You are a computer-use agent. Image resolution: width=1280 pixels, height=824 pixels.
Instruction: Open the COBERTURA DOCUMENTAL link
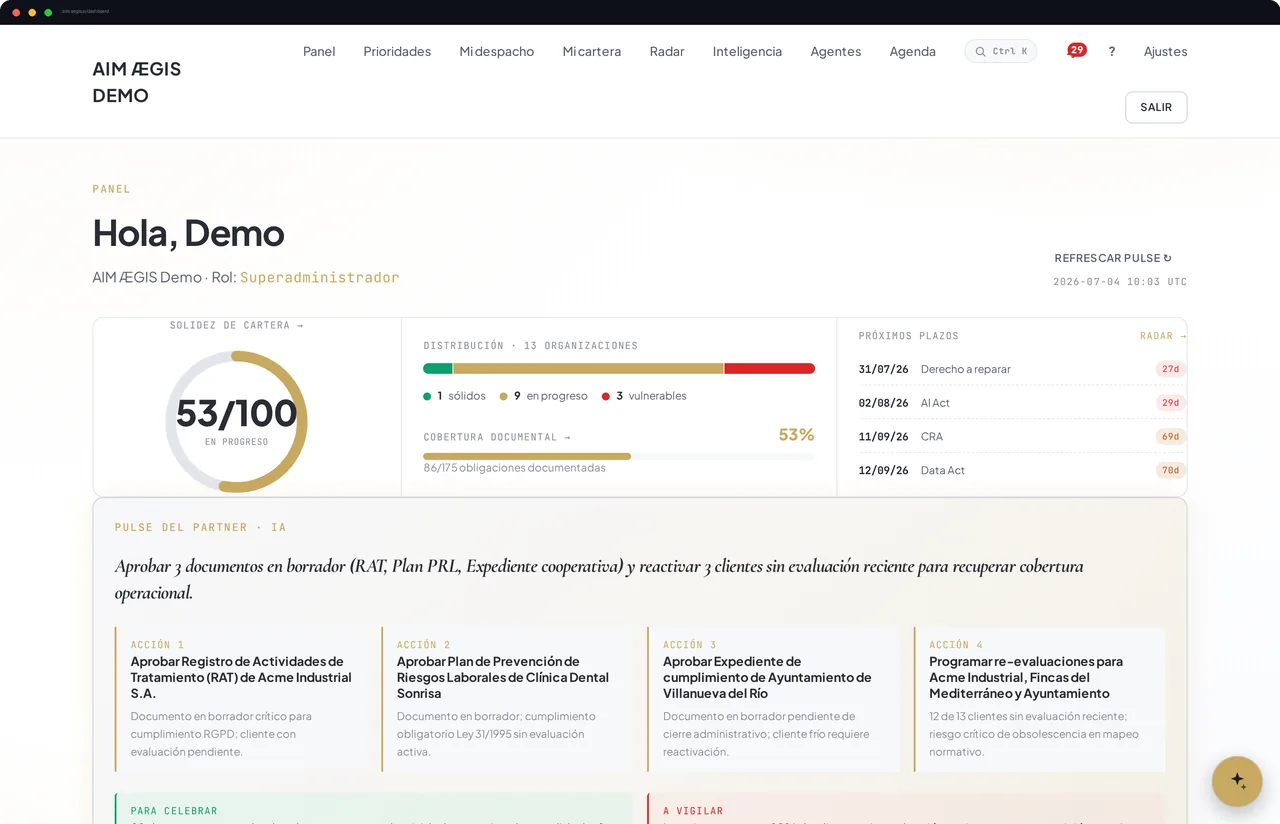pyautogui.click(x=497, y=437)
